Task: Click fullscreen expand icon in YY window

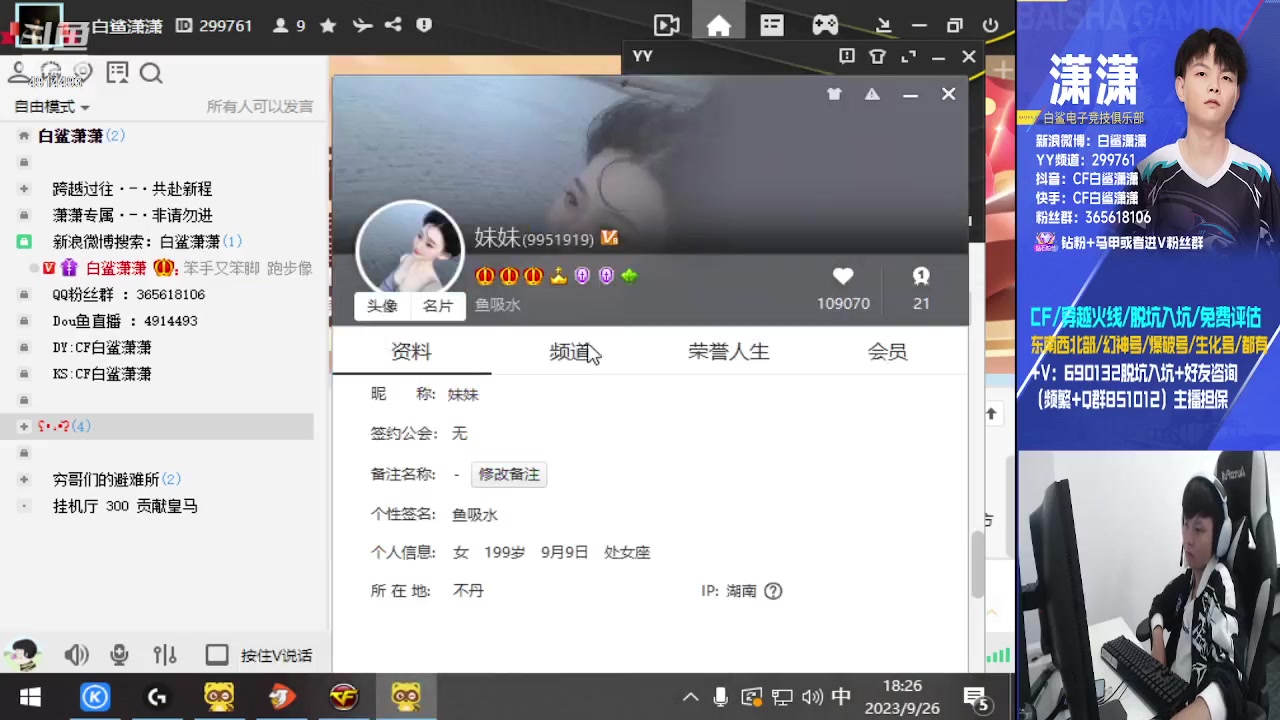Action: point(908,57)
